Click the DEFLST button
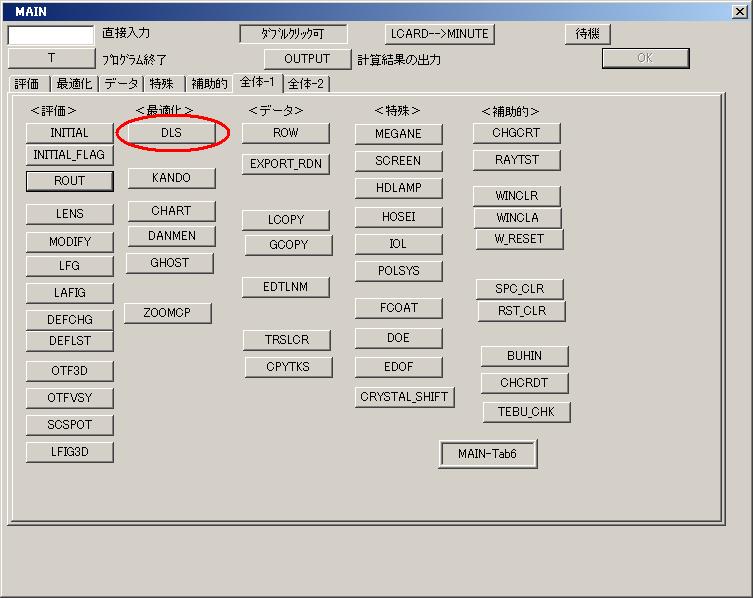753x598 pixels. point(70,341)
